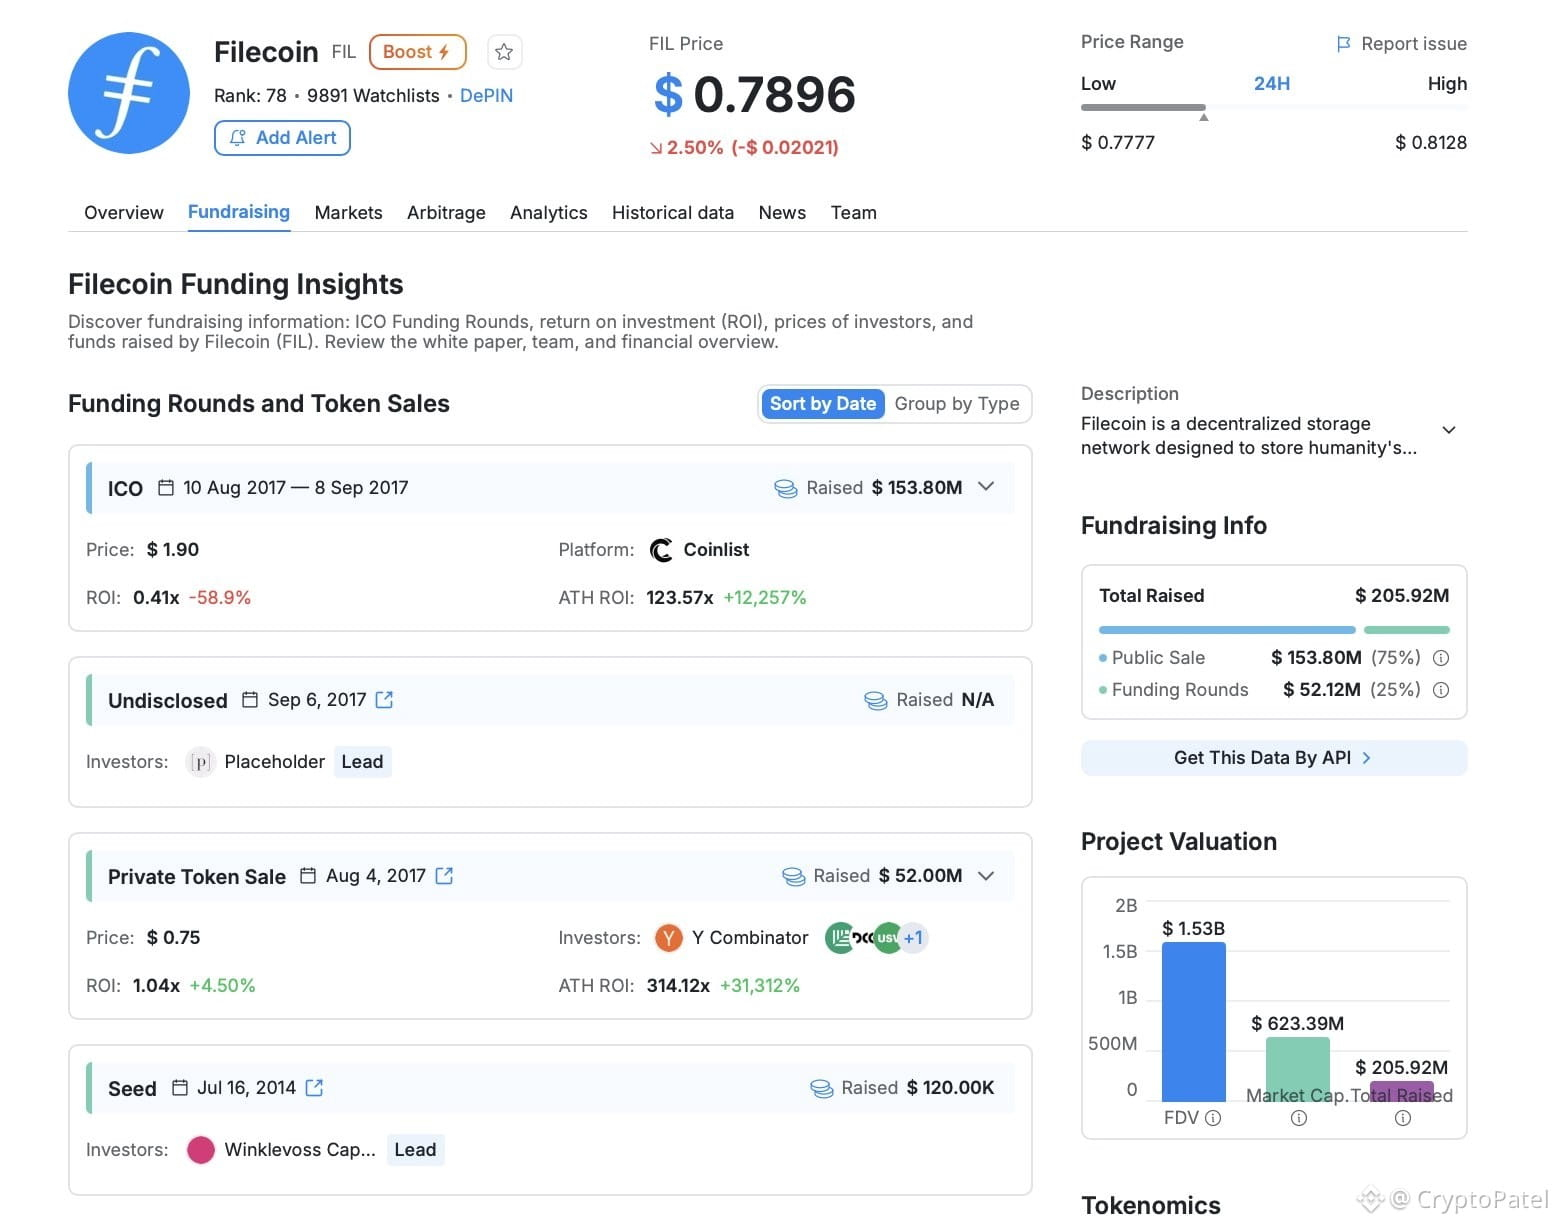
Task: Open the Arbitrage tab
Action: click(x=446, y=213)
